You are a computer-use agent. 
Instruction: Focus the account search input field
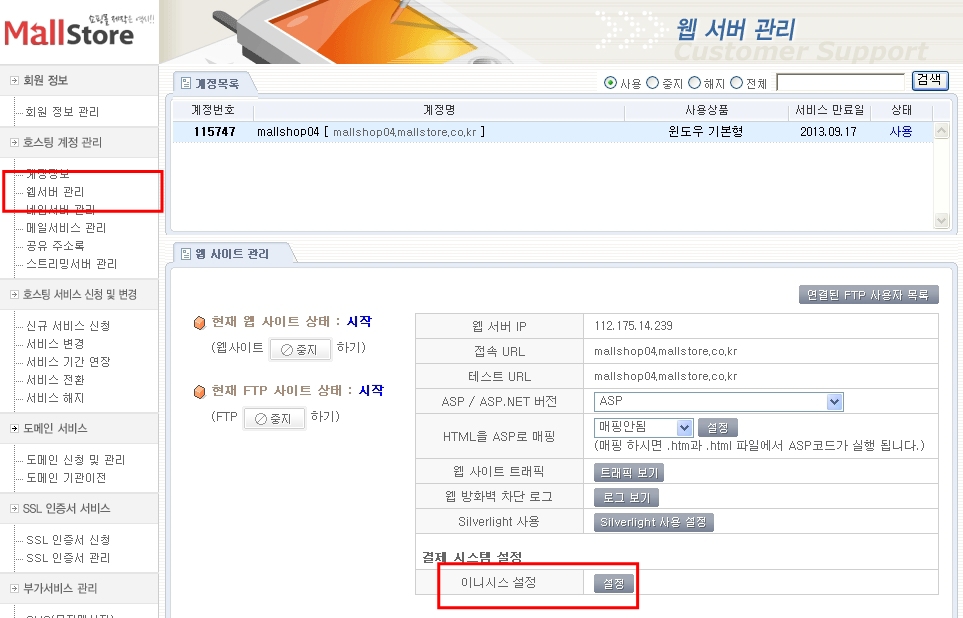pyautogui.click(x=840, y=82)
